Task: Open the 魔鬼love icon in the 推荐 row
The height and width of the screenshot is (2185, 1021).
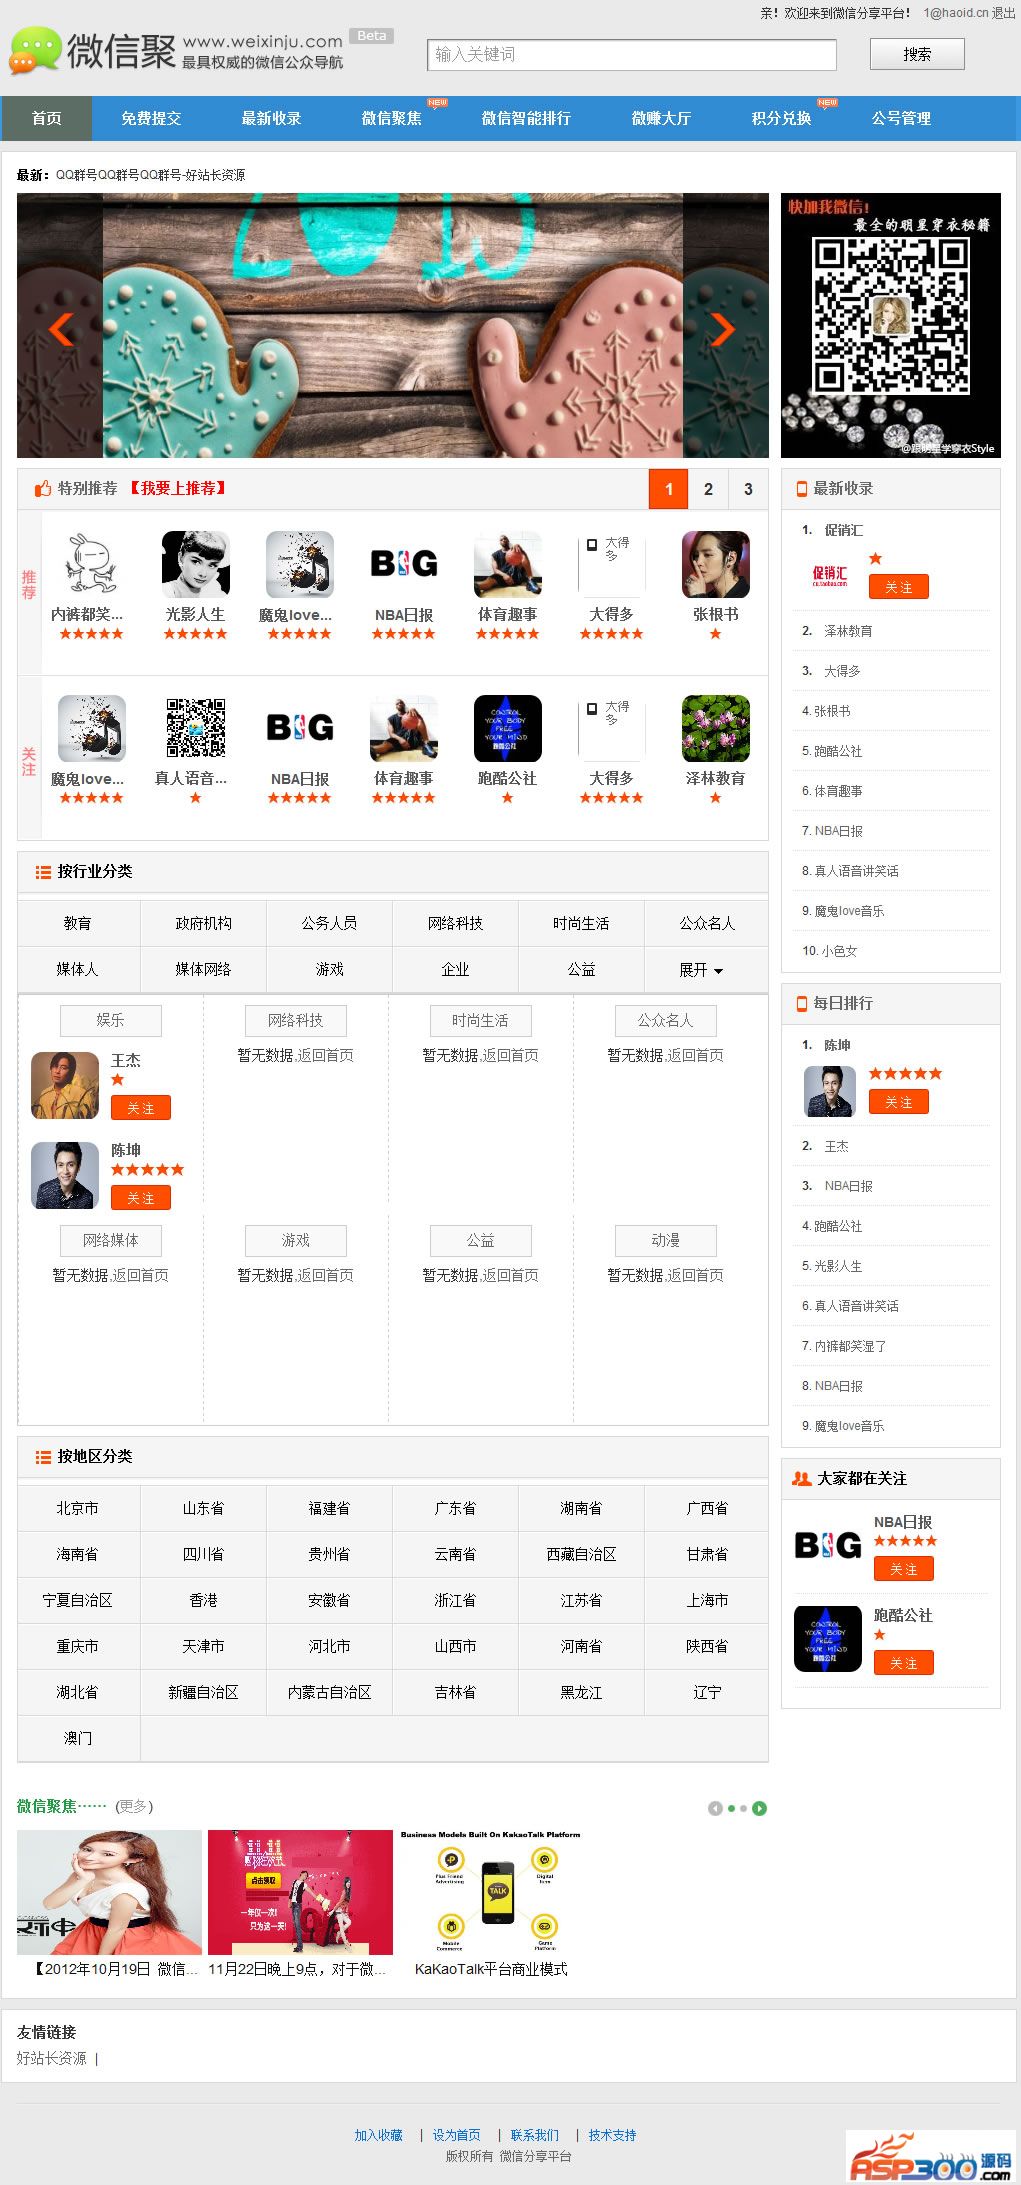Action: (x=299, y=565)
